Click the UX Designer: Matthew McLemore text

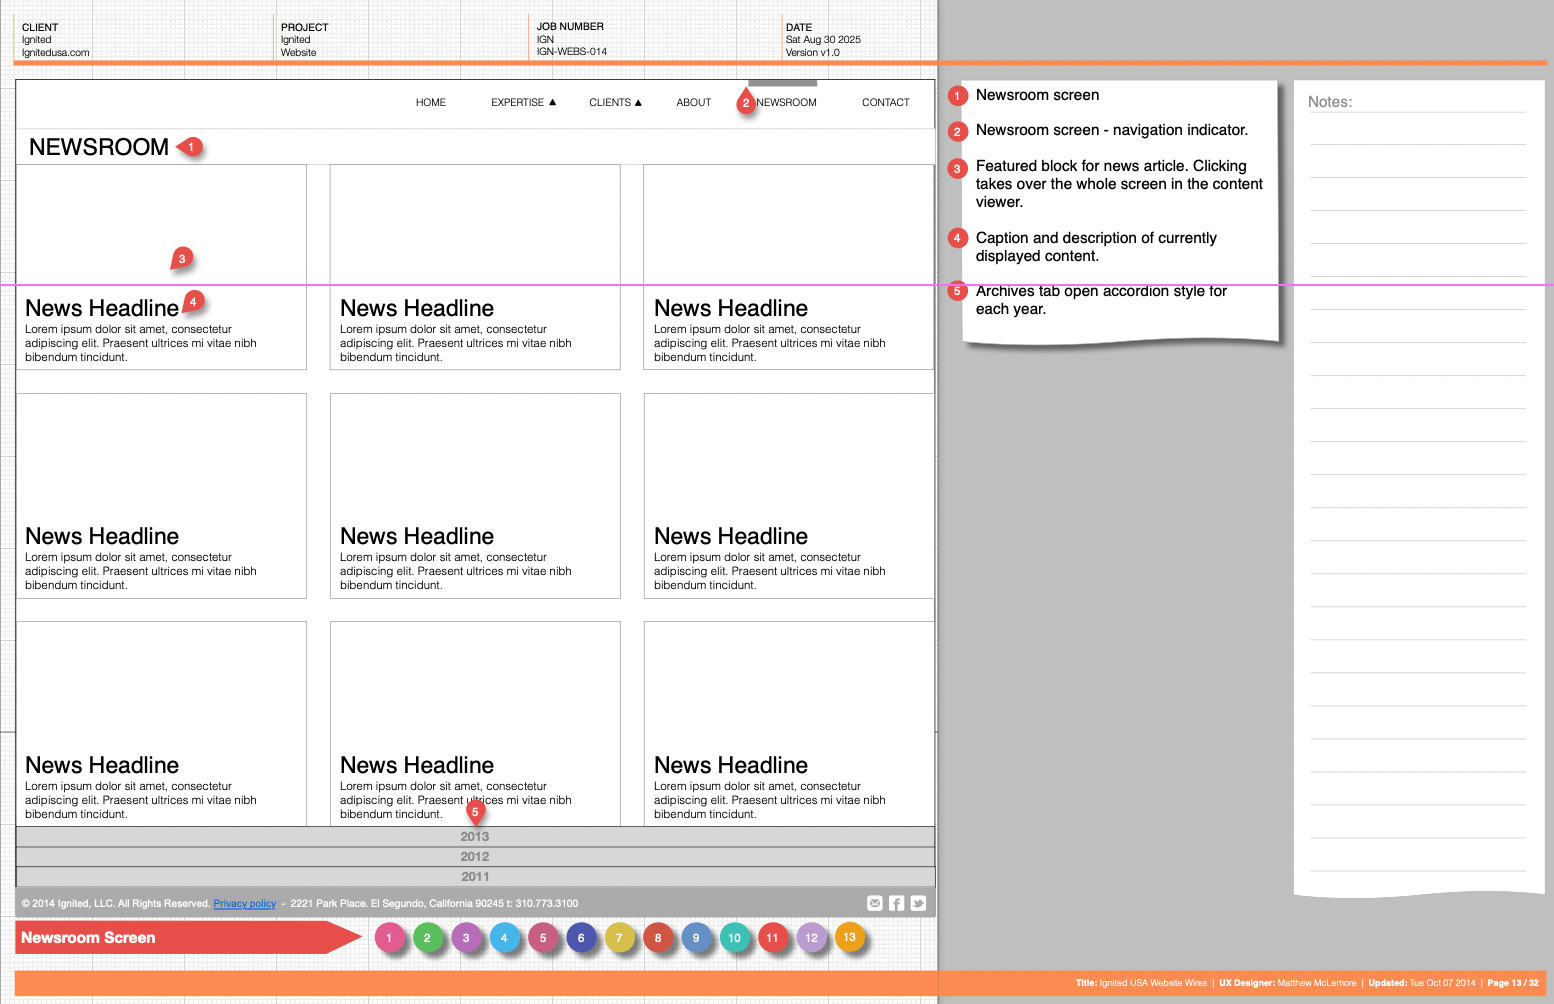pos(1288,983)
